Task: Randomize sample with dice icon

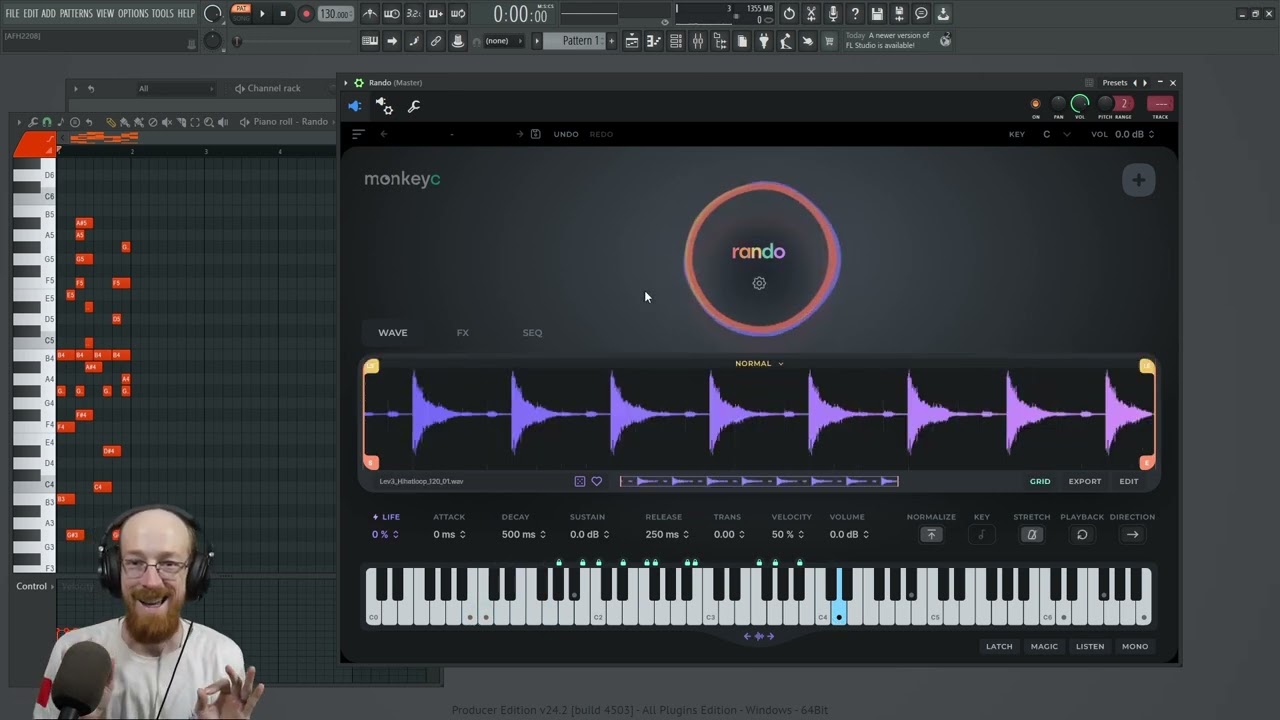Action: (580, 481)
